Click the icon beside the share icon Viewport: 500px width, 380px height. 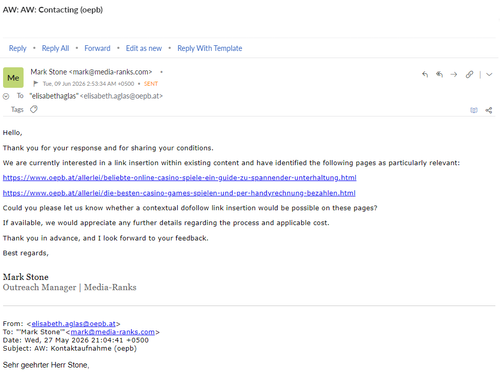coord(474,110)
